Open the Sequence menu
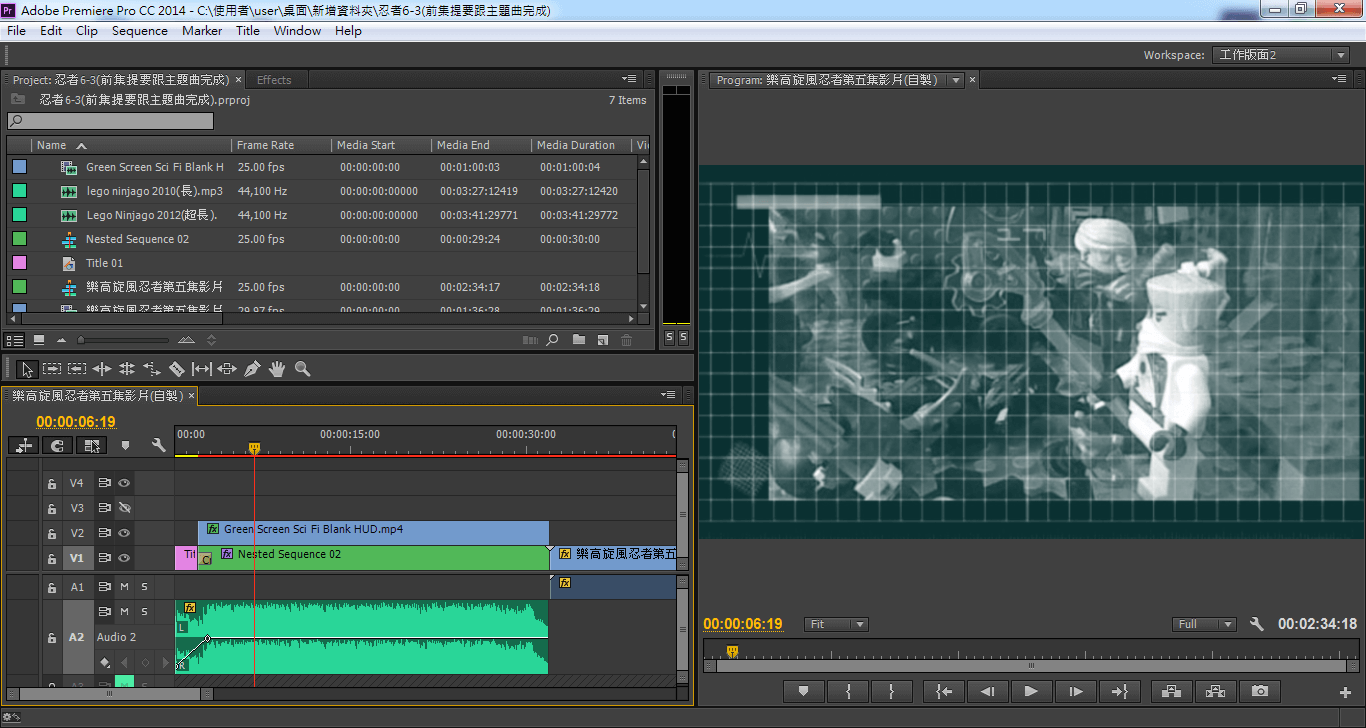Screen dimensions: 1366x728 click(139, 31)
